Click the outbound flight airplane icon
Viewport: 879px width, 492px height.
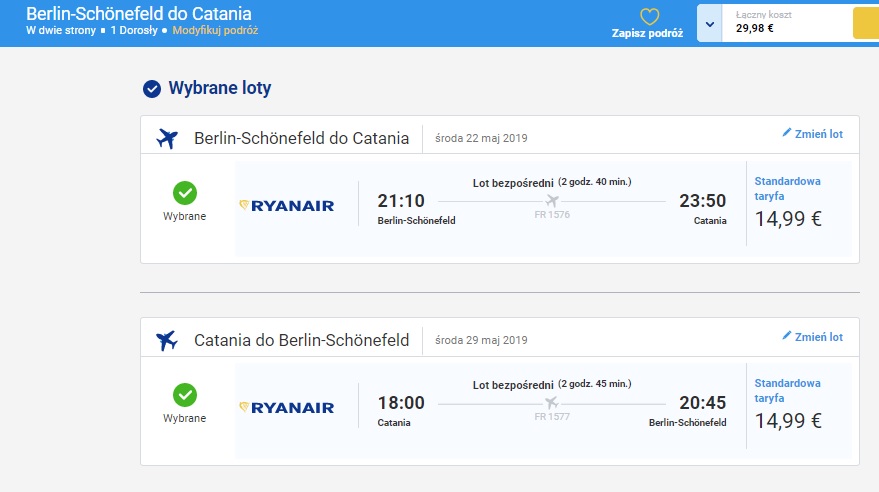pyautogui.click(x=167, y=138)
